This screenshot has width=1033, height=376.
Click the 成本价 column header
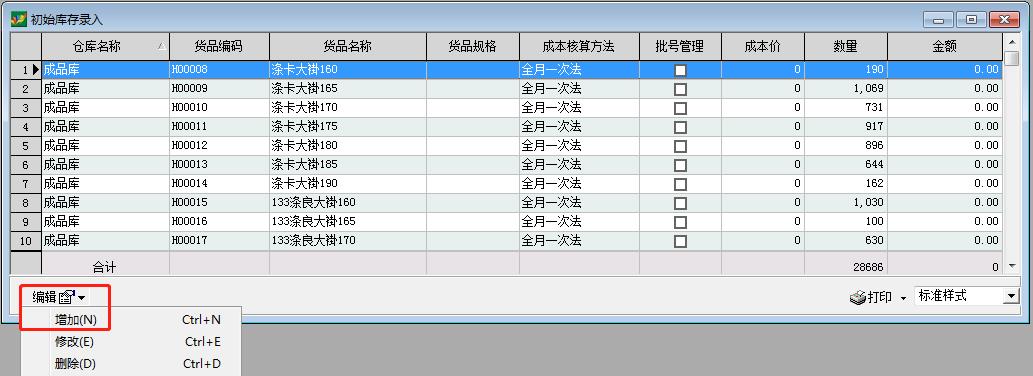click(x=763, y=47)
